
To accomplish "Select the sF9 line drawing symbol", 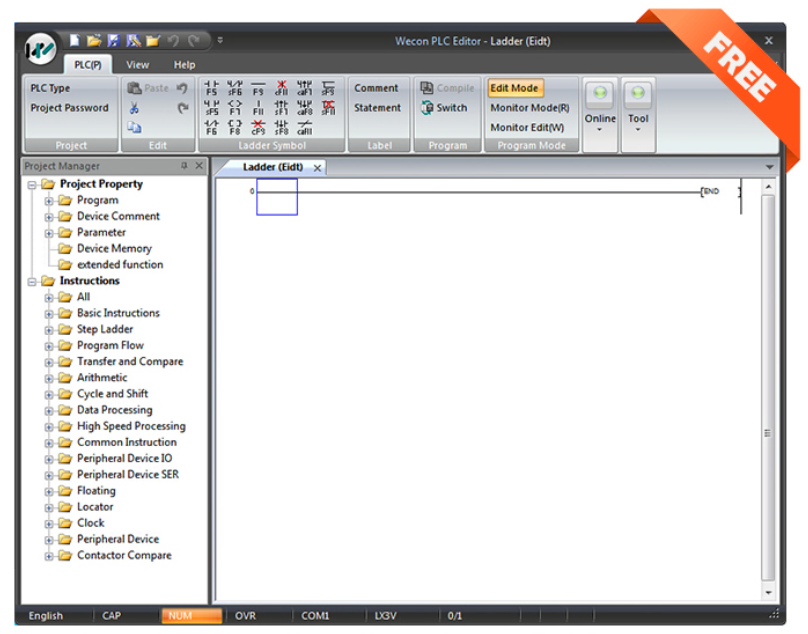I will [328, 88].
